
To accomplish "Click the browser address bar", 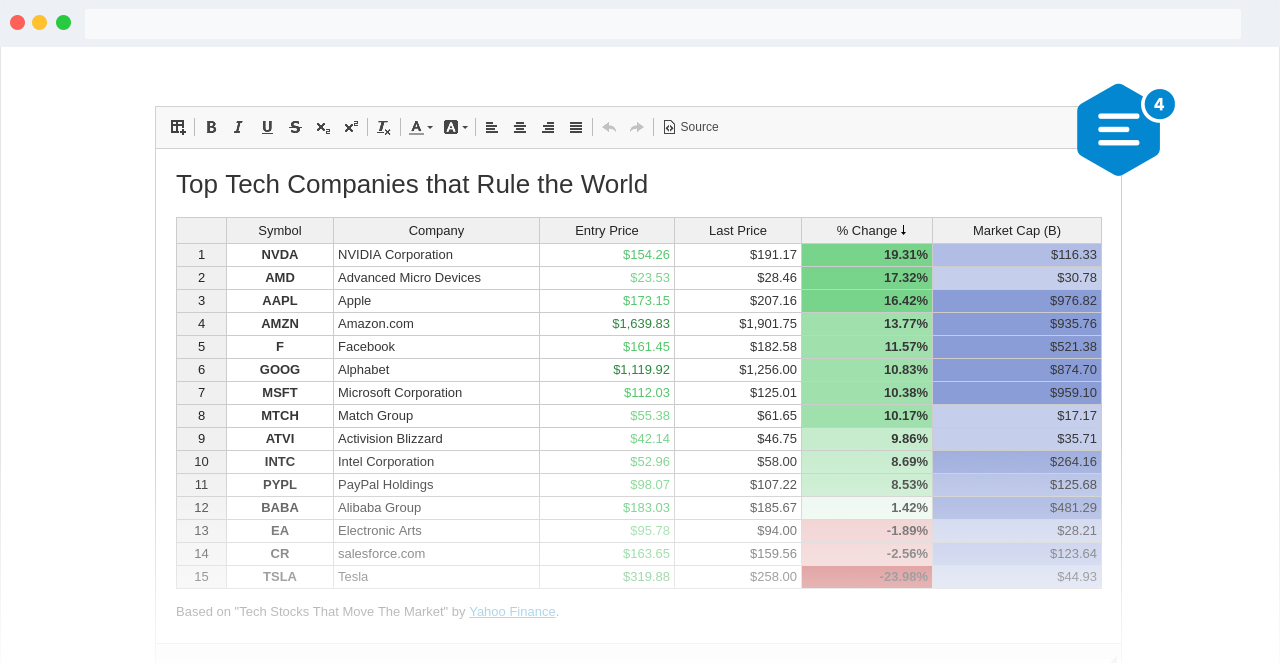I will click(662, 24).
